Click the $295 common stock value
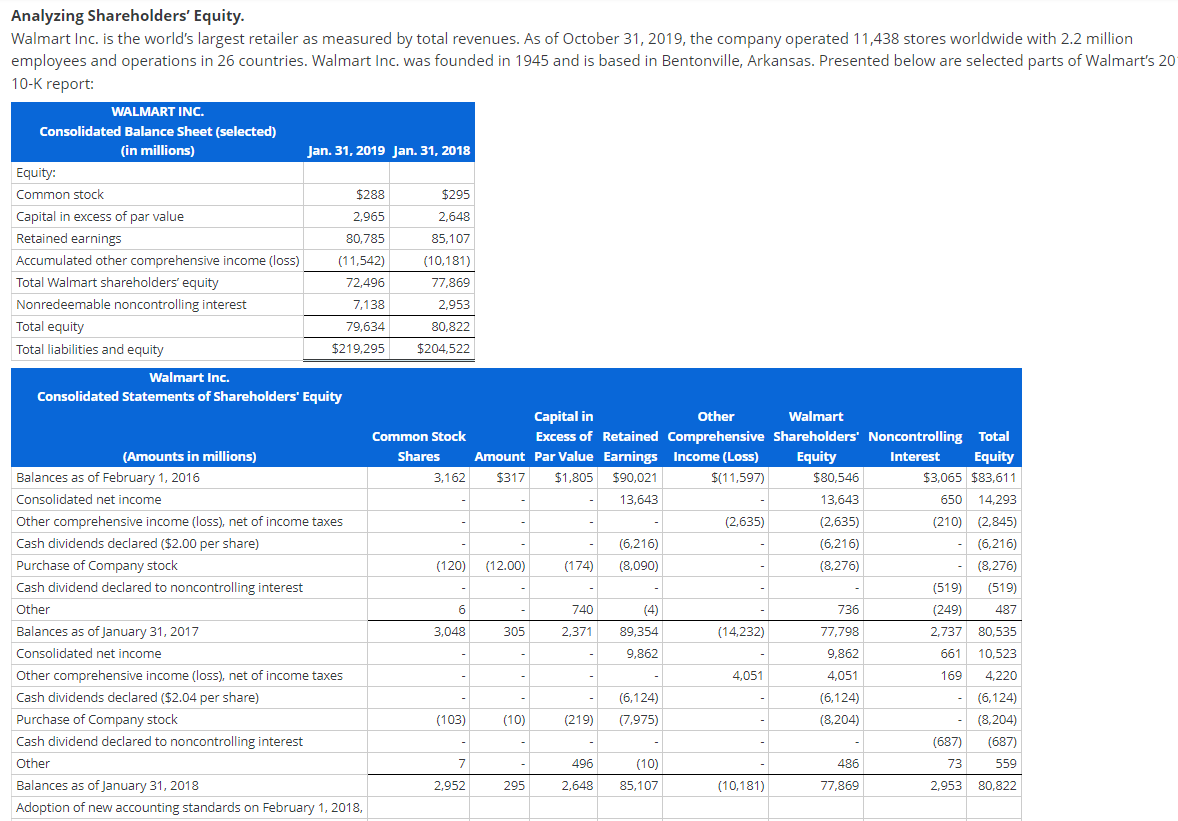The height and width of the screenshot is (821, 1178). 456,195
